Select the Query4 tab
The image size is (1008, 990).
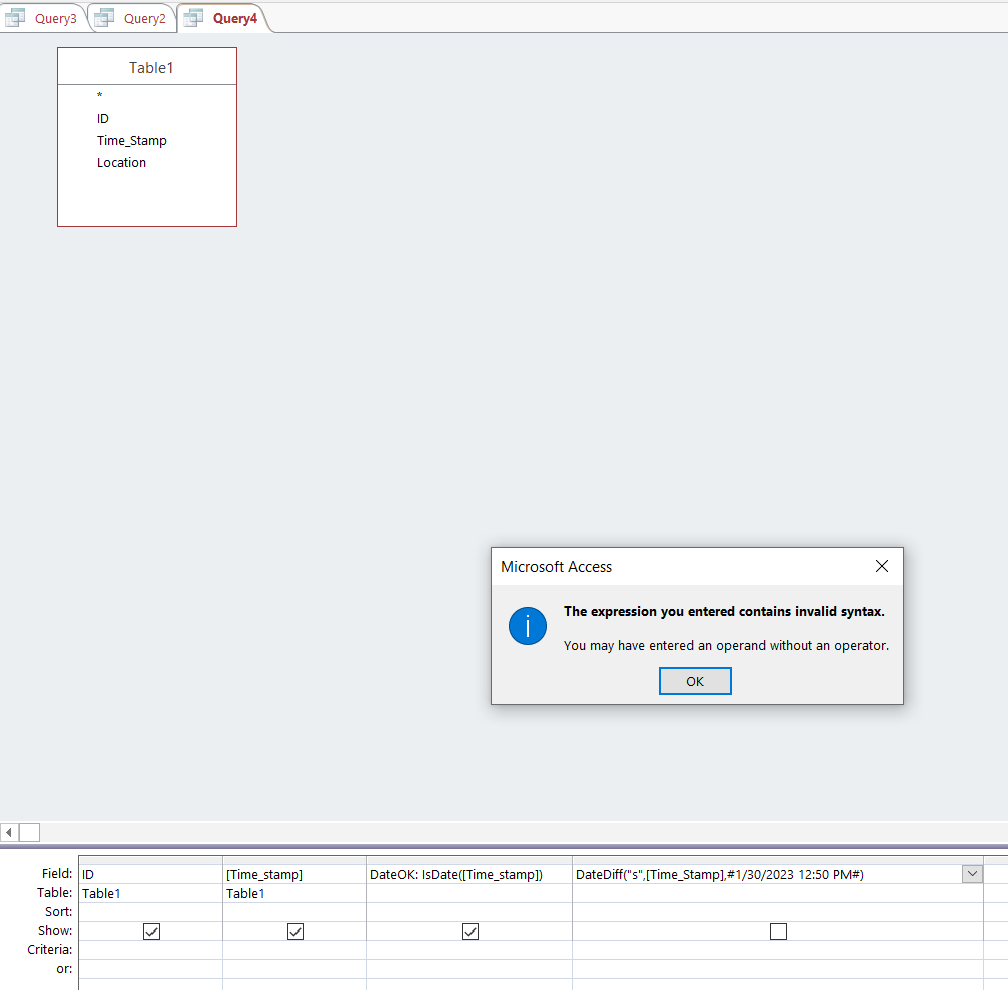[x=222, y=18]
